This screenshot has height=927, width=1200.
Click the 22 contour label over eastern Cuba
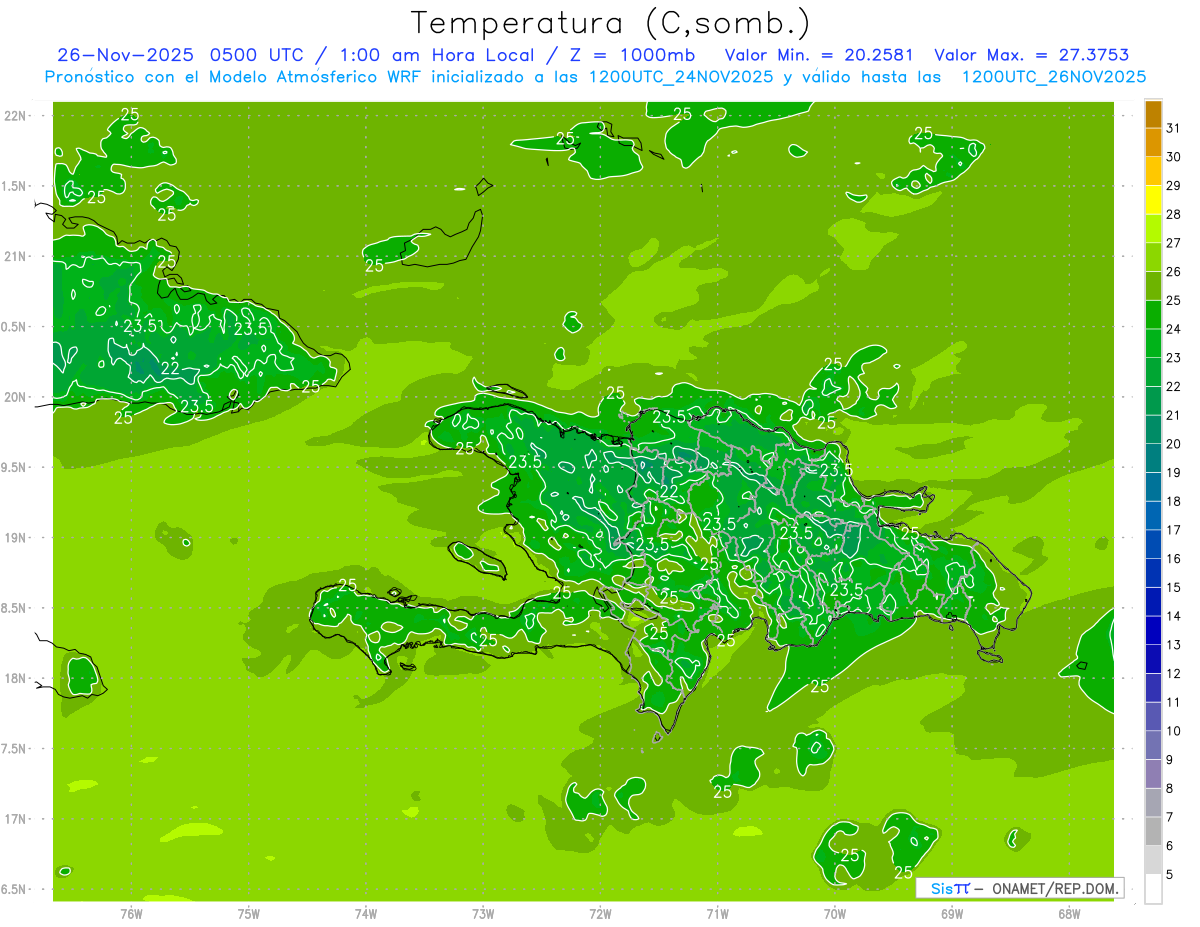point(170,368)
